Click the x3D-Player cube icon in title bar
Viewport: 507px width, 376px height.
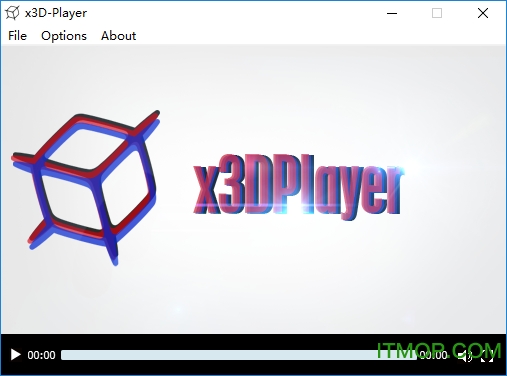(x=12, y=13)
